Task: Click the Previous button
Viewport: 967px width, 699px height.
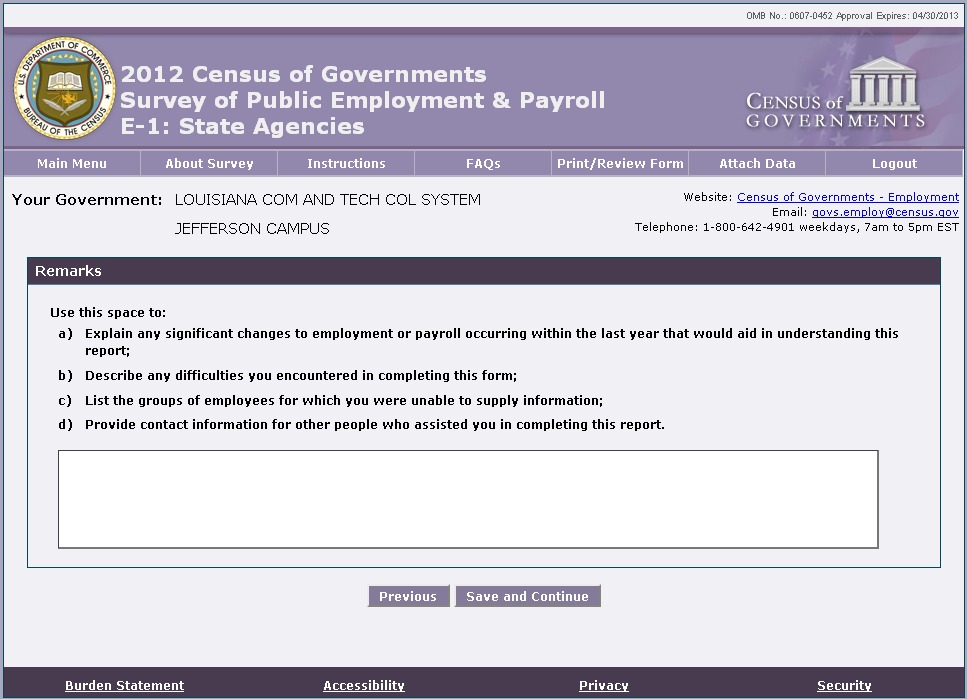Action: [408, 597]
